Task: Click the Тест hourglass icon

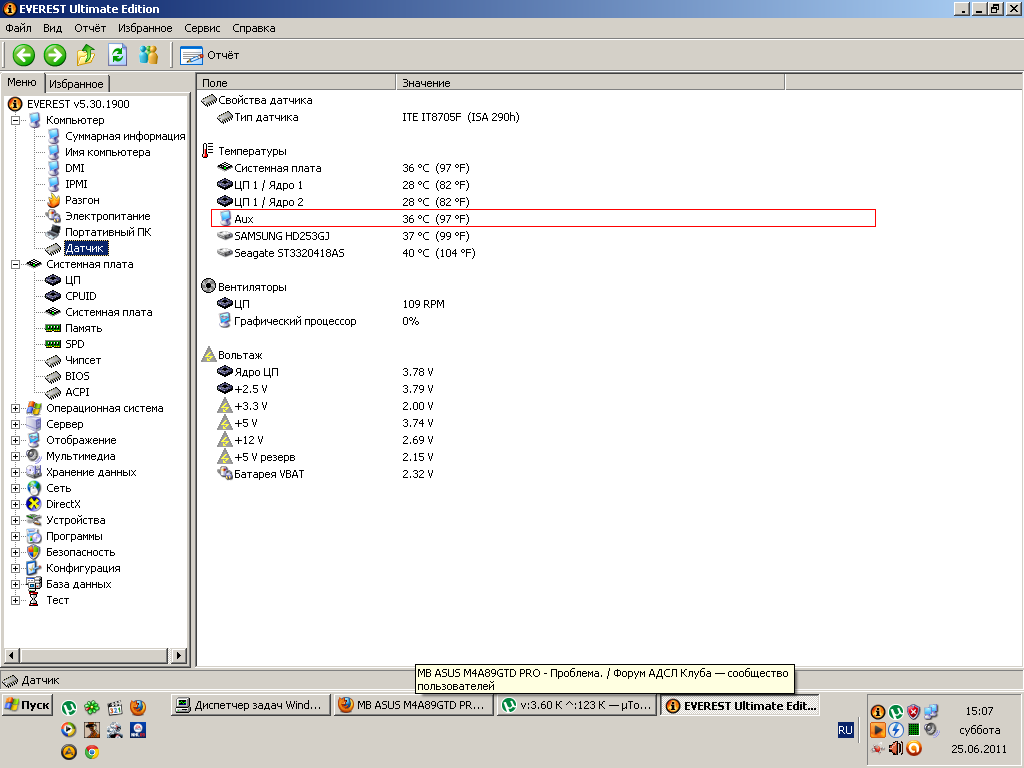Action: coord(34,600)
